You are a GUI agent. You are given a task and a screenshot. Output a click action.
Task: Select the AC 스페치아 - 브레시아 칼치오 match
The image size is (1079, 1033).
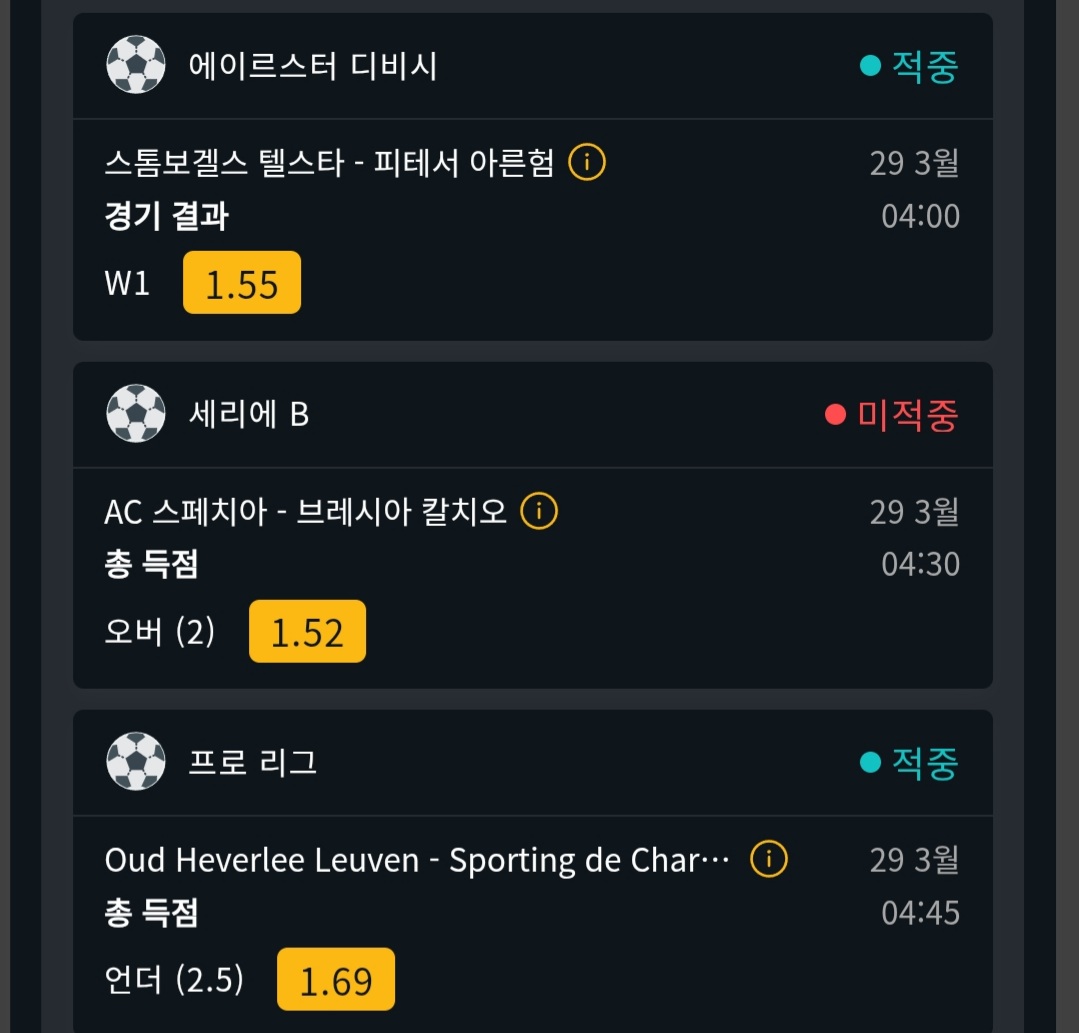point(306,511)
